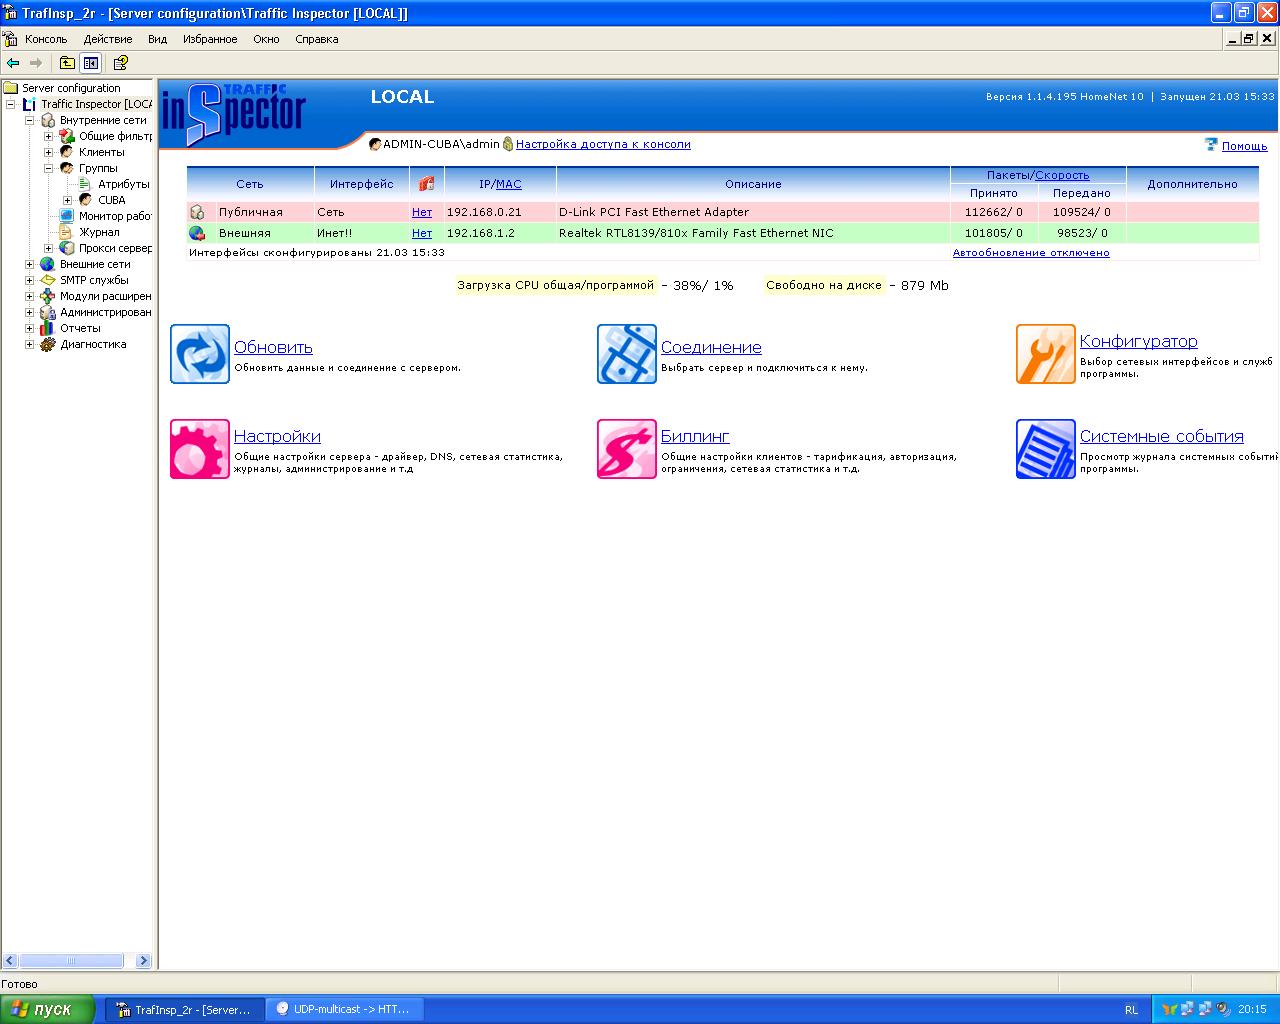Image resolution: width=1280 pixels, height=1024 pixels.
Task: Open the Действие menu
Action: point(108,39)
